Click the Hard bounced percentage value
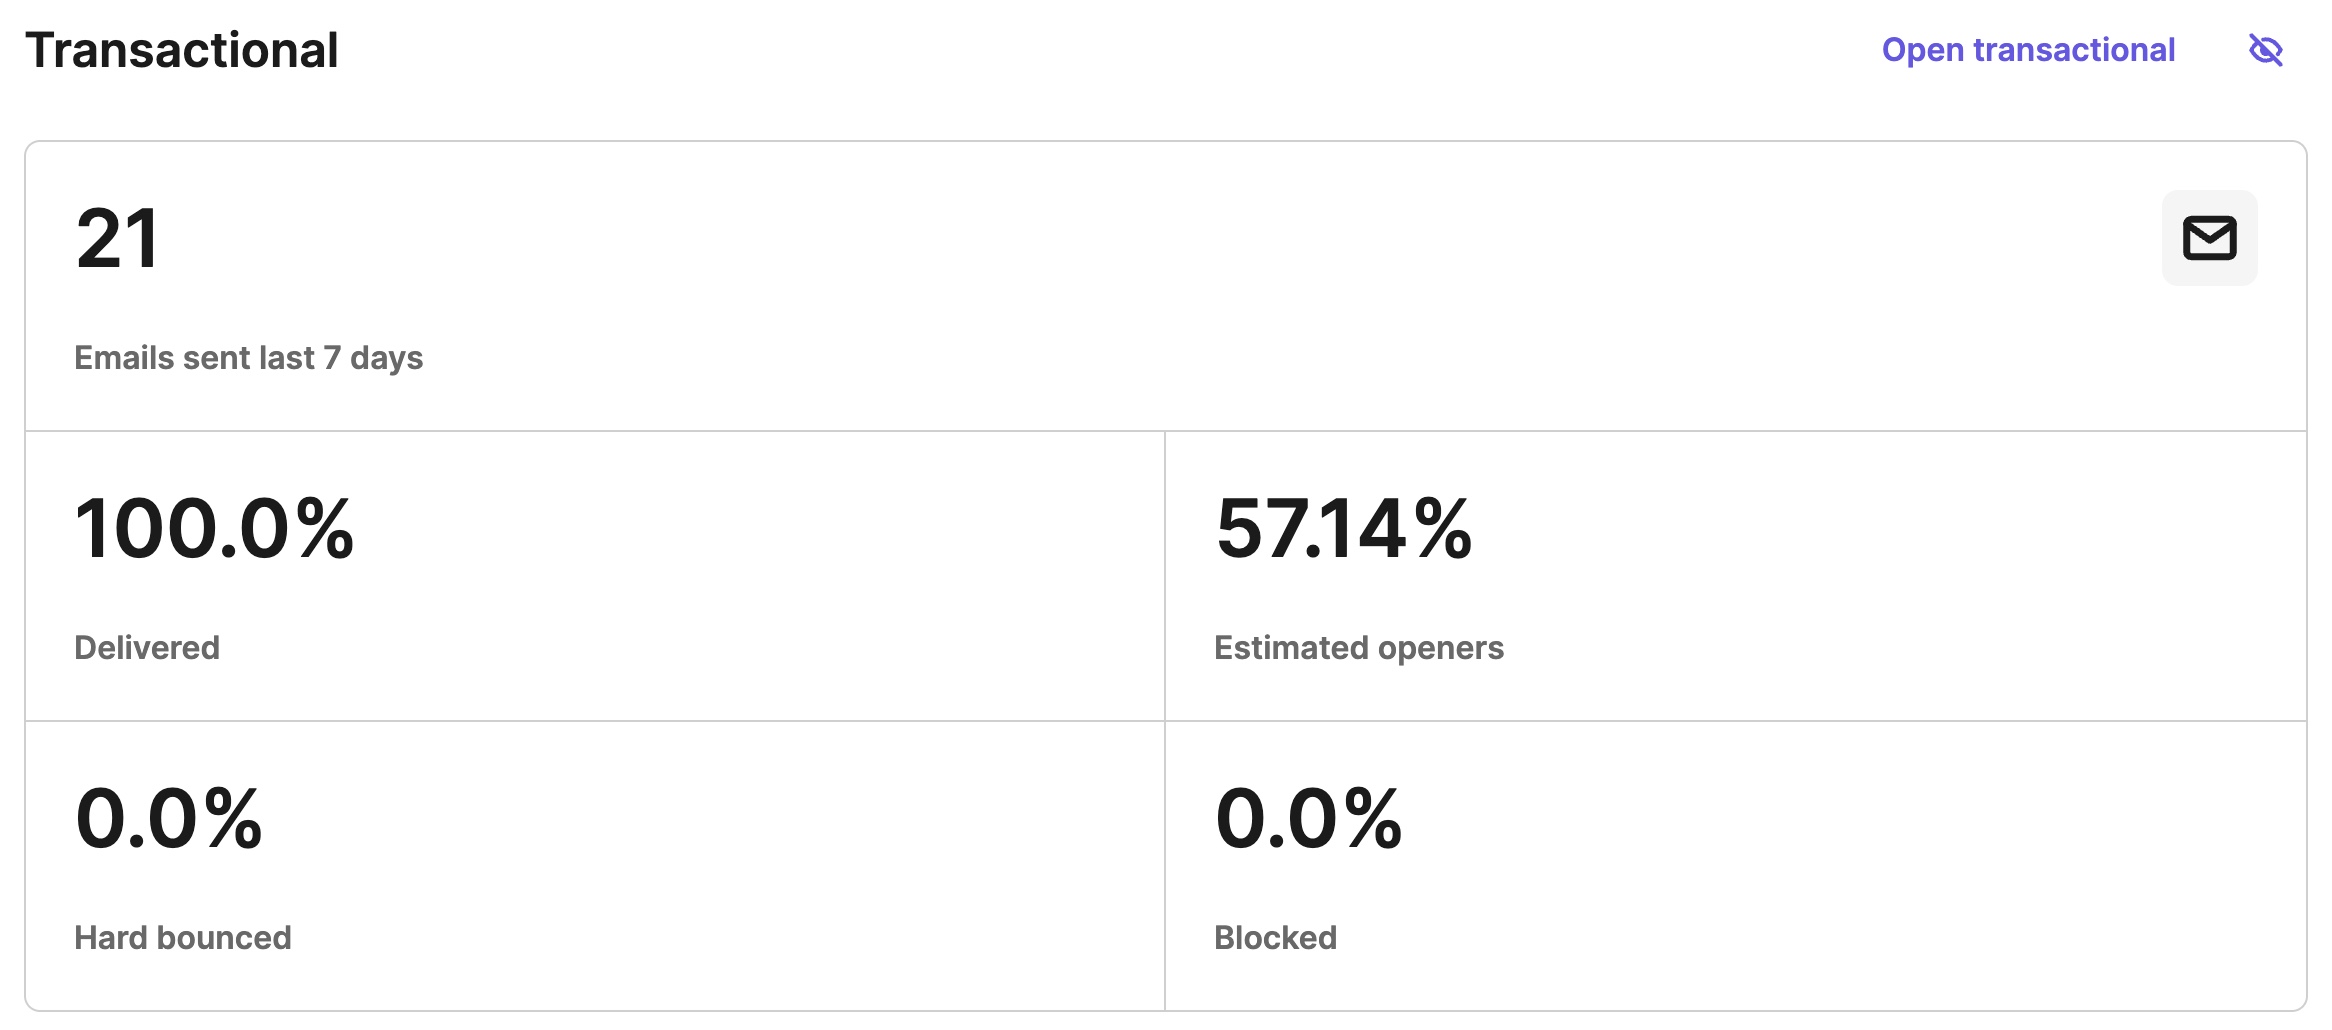The image size is (2332, 1030). pyautogui.click(x=169, y=818)
